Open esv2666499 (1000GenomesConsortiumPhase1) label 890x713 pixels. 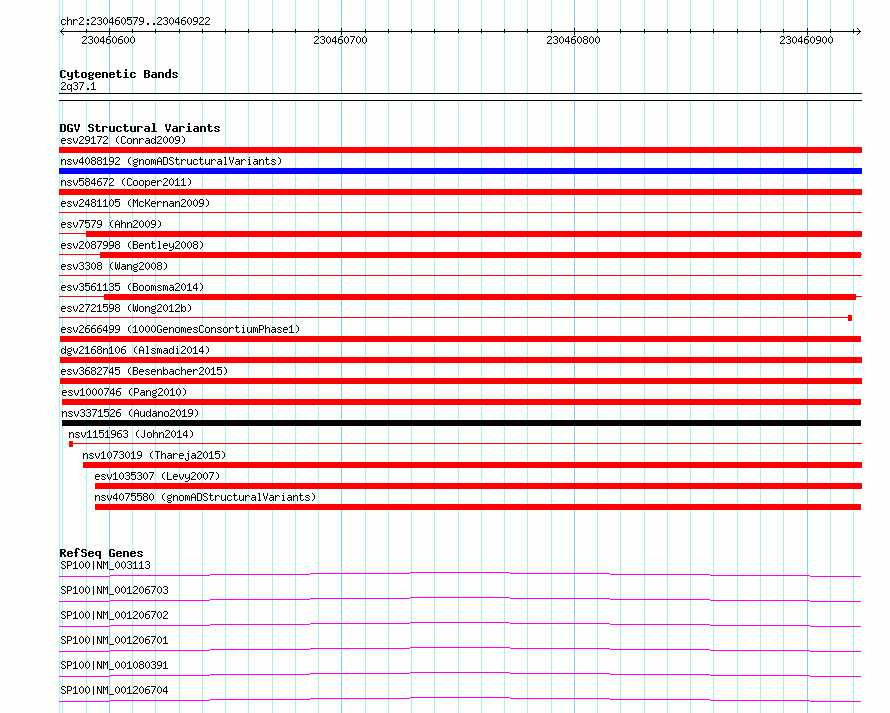coord(180,329)
